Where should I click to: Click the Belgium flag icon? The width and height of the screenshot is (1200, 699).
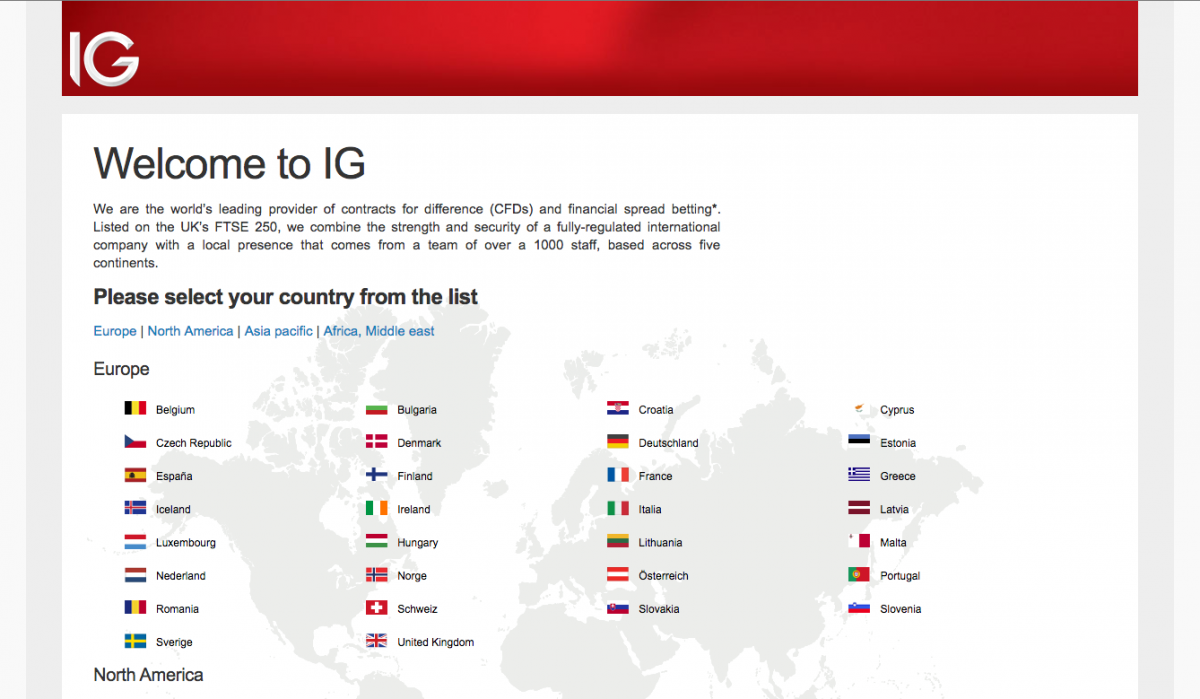click(x=135, y=408)
